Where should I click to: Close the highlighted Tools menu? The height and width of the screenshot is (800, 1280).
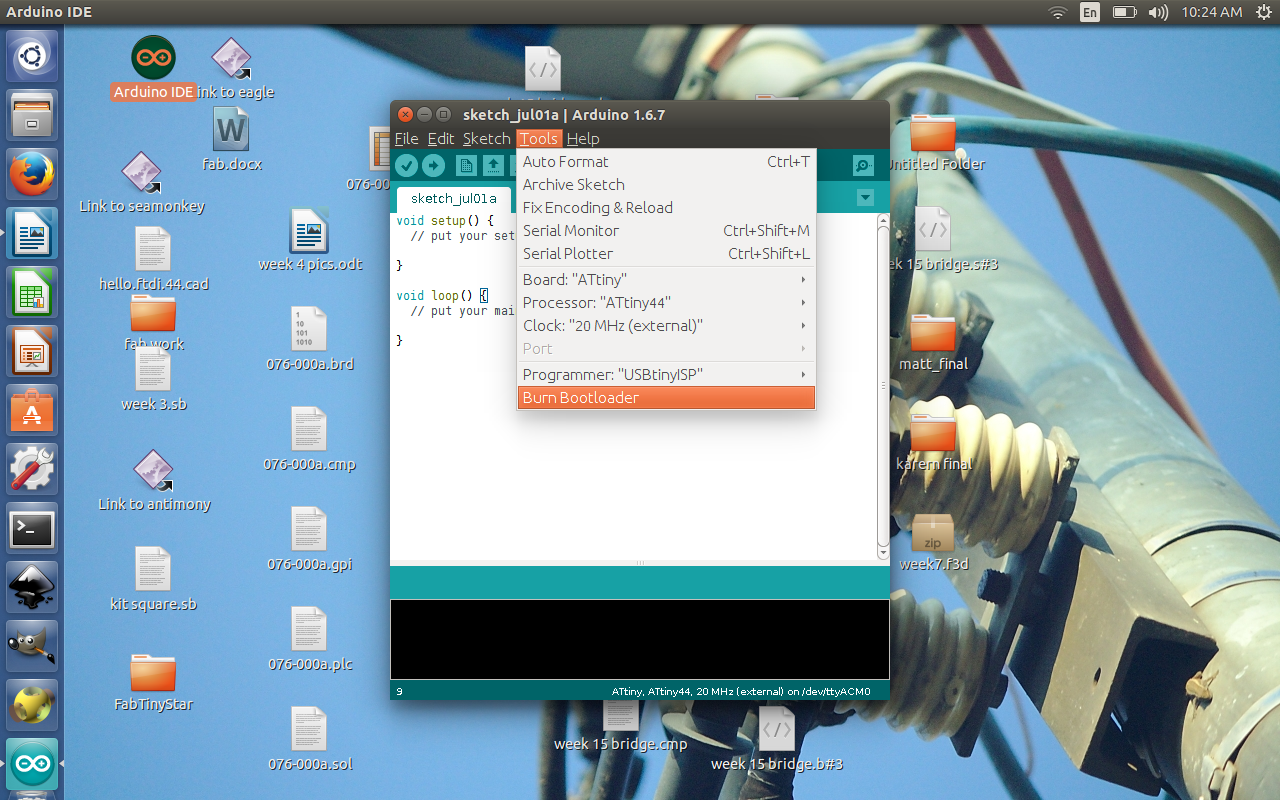(x=539, y=139)
